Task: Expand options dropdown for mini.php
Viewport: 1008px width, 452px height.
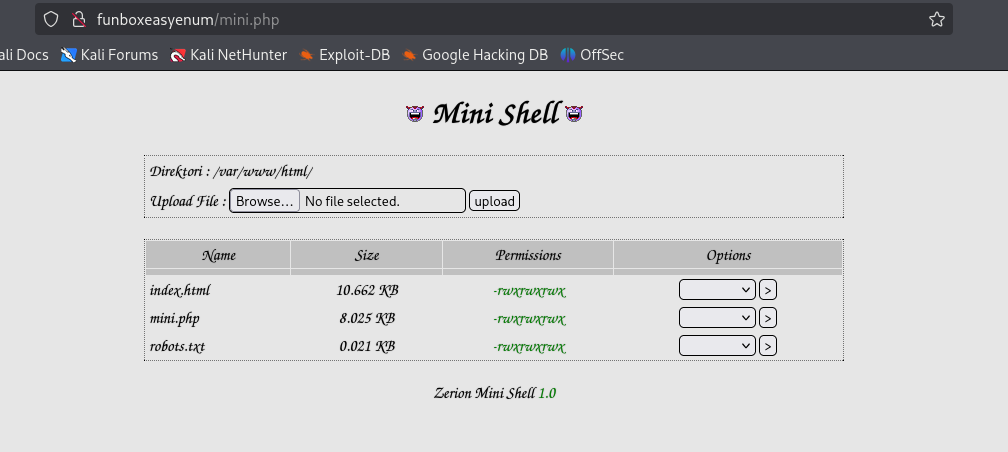Action: pos(716,318)
